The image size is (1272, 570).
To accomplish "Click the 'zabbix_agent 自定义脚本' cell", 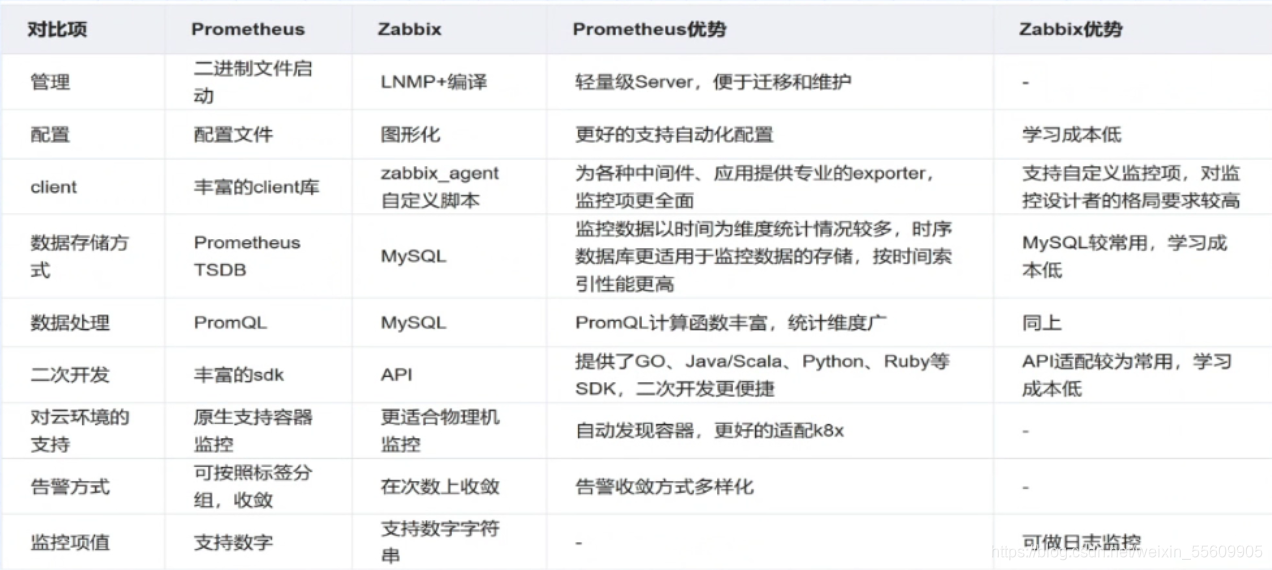I will point(440,187).
